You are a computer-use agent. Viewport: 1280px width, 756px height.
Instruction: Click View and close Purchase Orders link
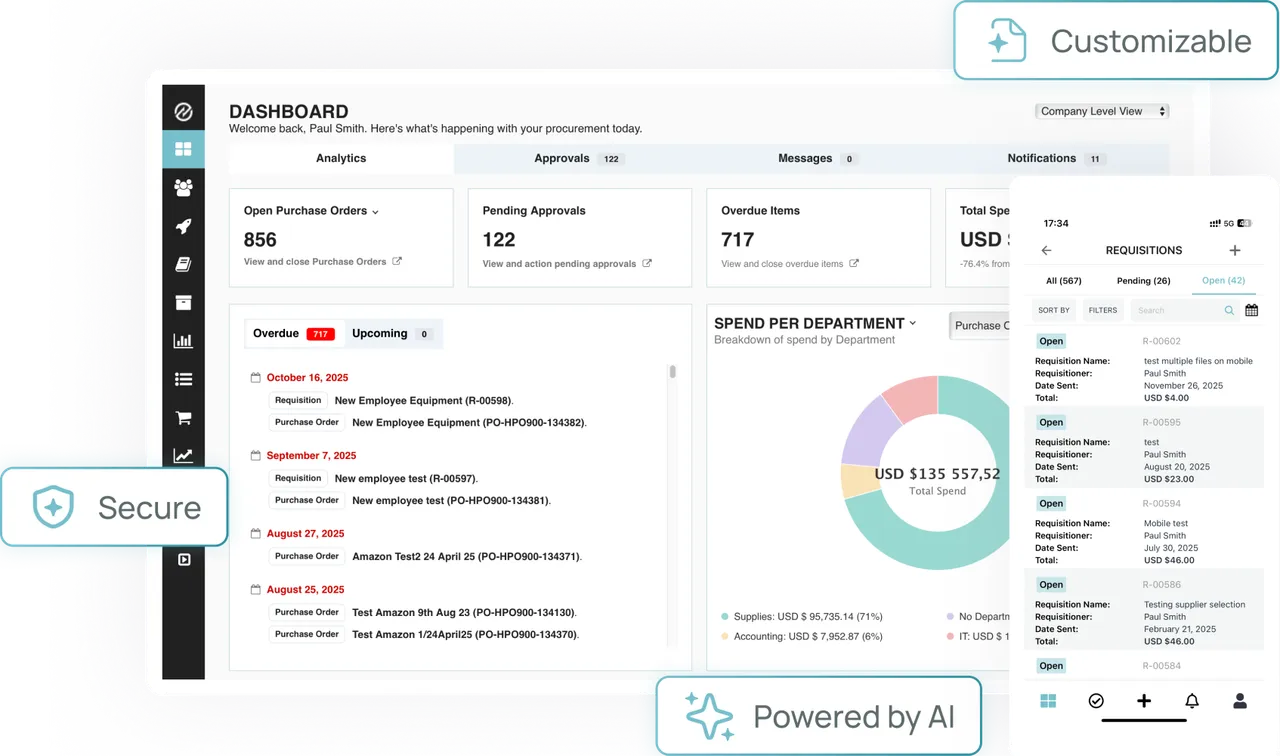[x=315, y=261]
